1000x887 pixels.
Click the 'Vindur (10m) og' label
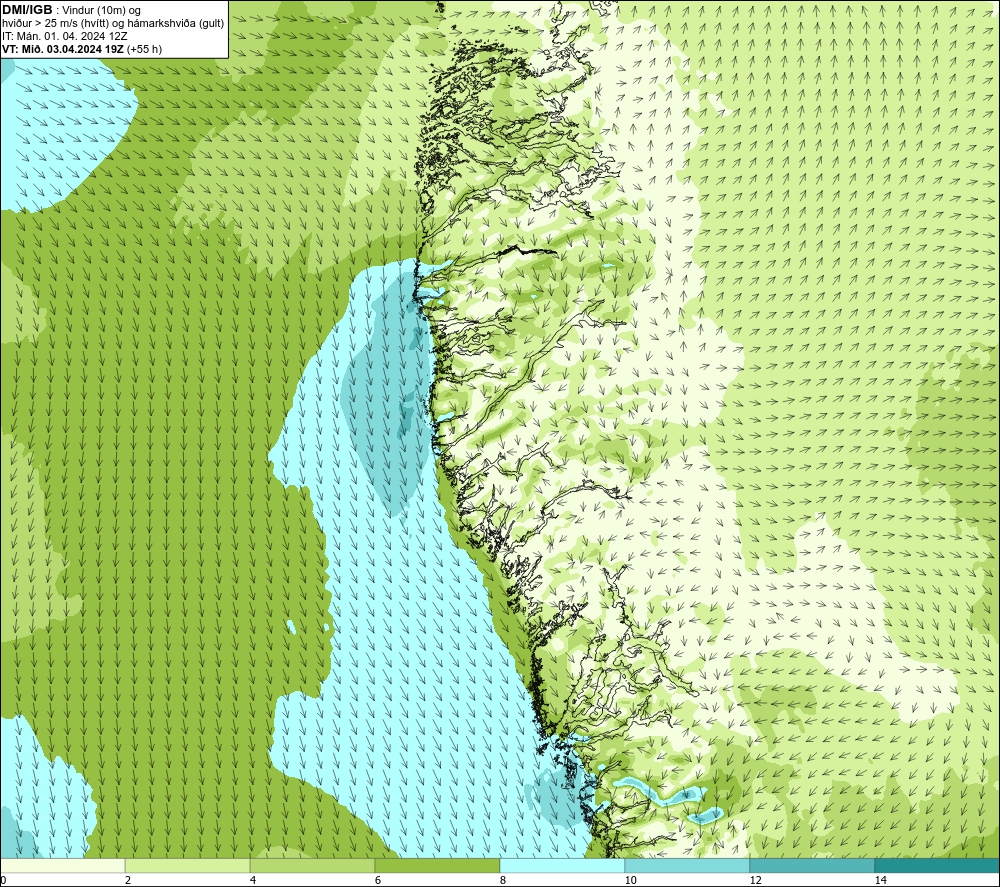tap(102, 11)
